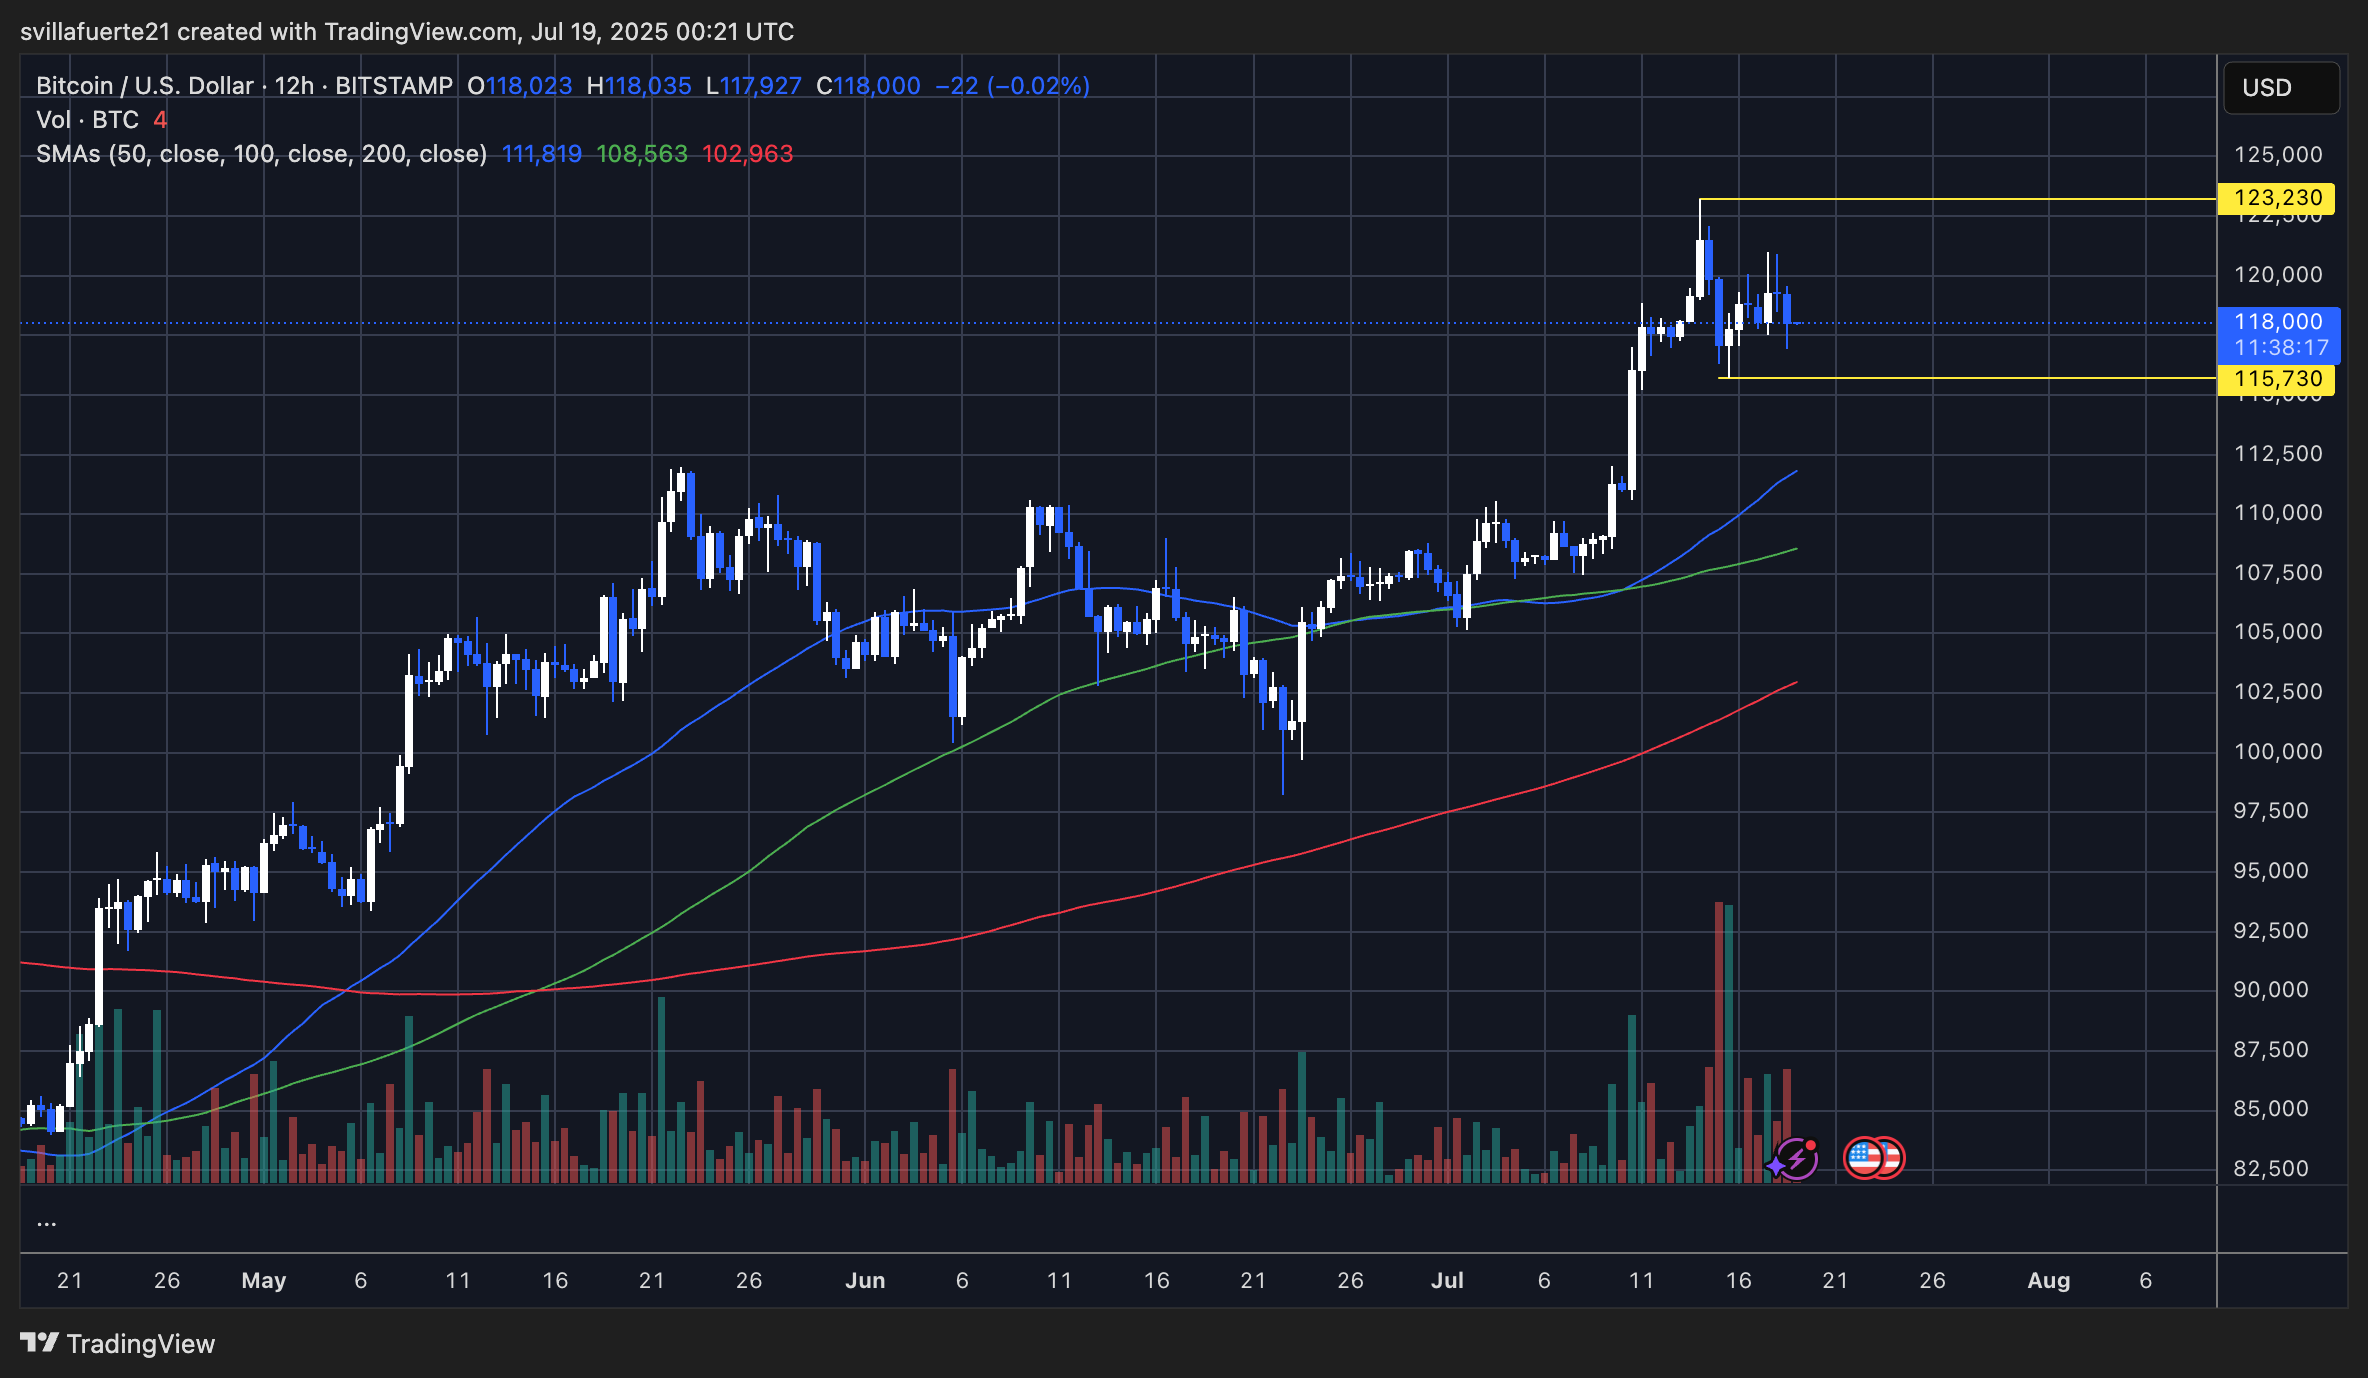2368x1378 pixels.
Task: Click the 125,000 price axis label
Action: [2278, 154]
